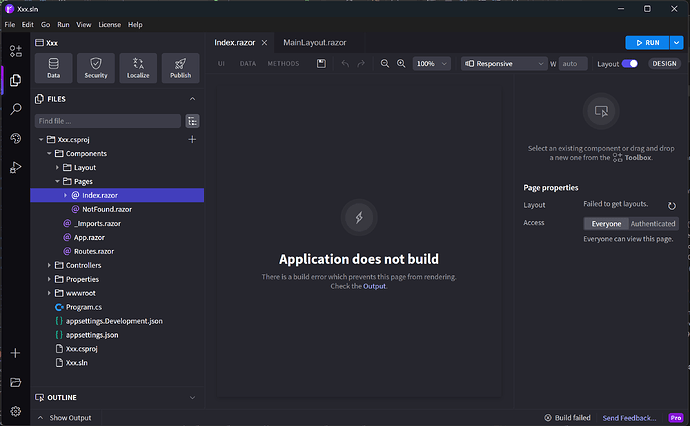Open the Localize button
Screen dimensions: 690x426
point(138,68)
